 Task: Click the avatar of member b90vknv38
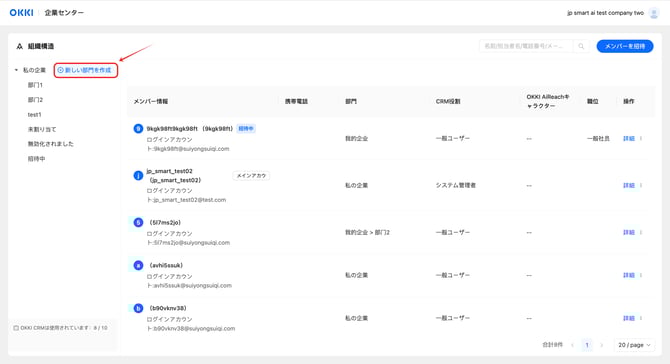[x=138, y=308]
